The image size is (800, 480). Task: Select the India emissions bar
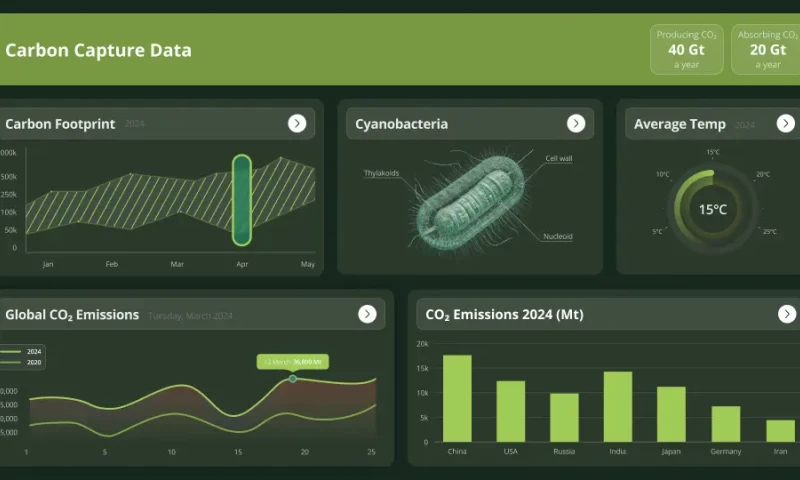[x=618, y=407]
